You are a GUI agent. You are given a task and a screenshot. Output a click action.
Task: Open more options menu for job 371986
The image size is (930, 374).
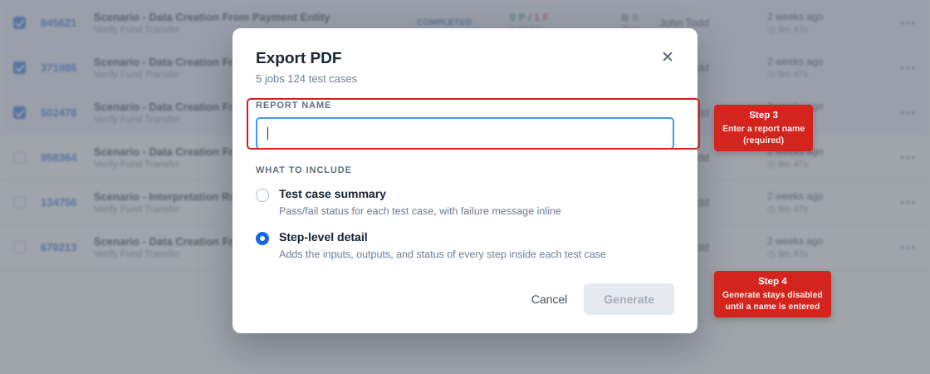907,68
